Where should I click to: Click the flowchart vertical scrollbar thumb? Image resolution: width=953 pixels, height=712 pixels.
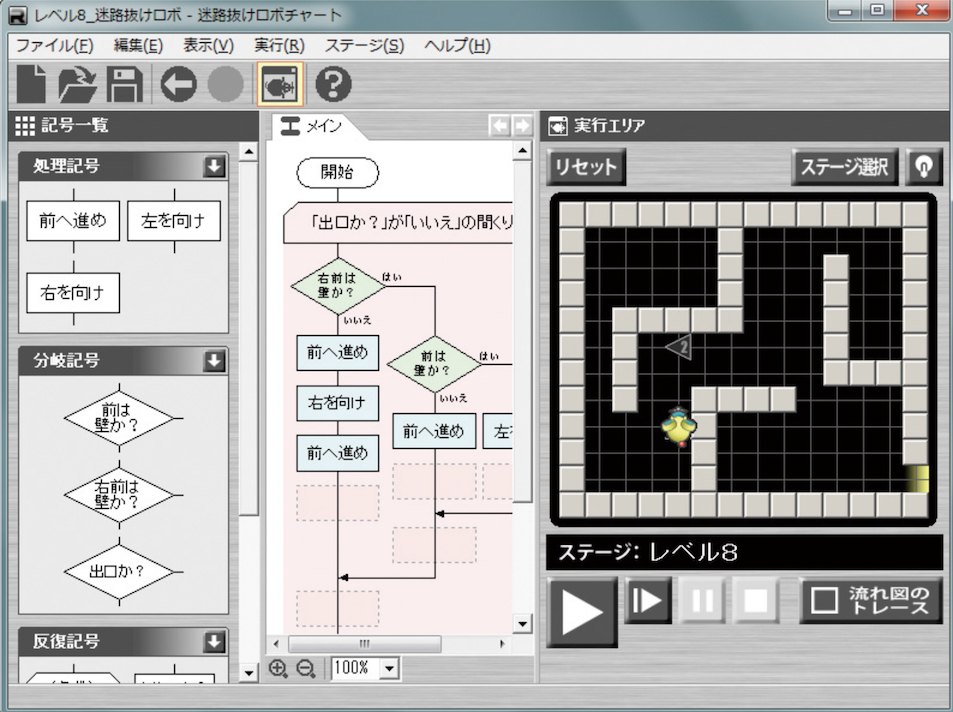click(x=523, y=331)
